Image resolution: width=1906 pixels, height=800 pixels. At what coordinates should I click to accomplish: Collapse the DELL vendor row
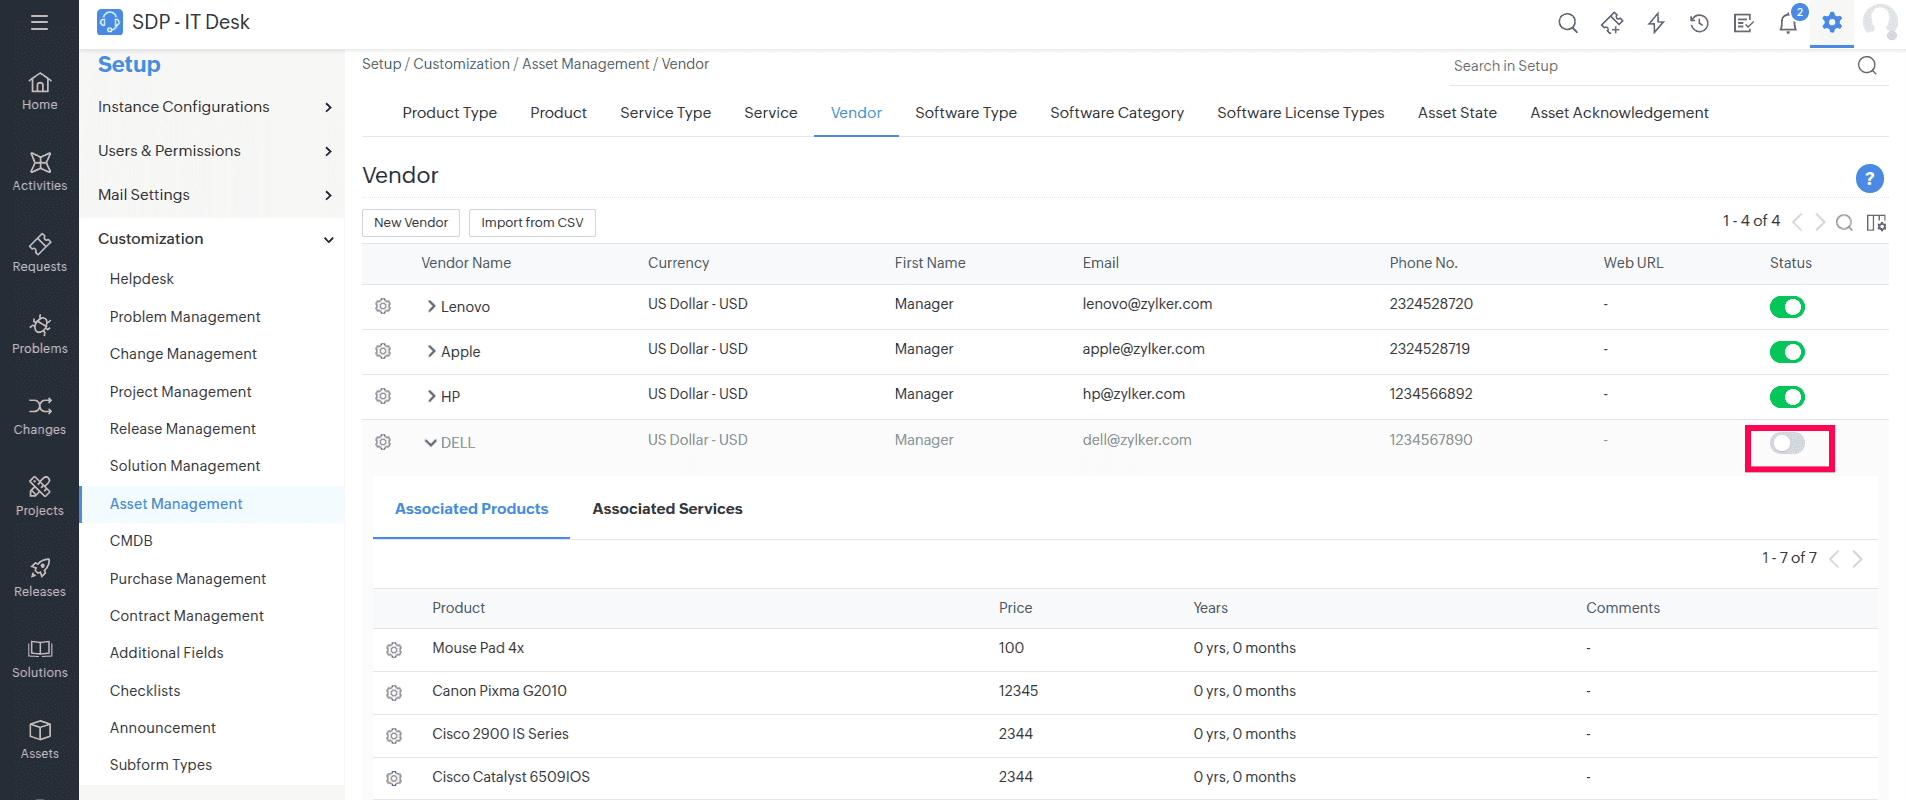(431, 442)
